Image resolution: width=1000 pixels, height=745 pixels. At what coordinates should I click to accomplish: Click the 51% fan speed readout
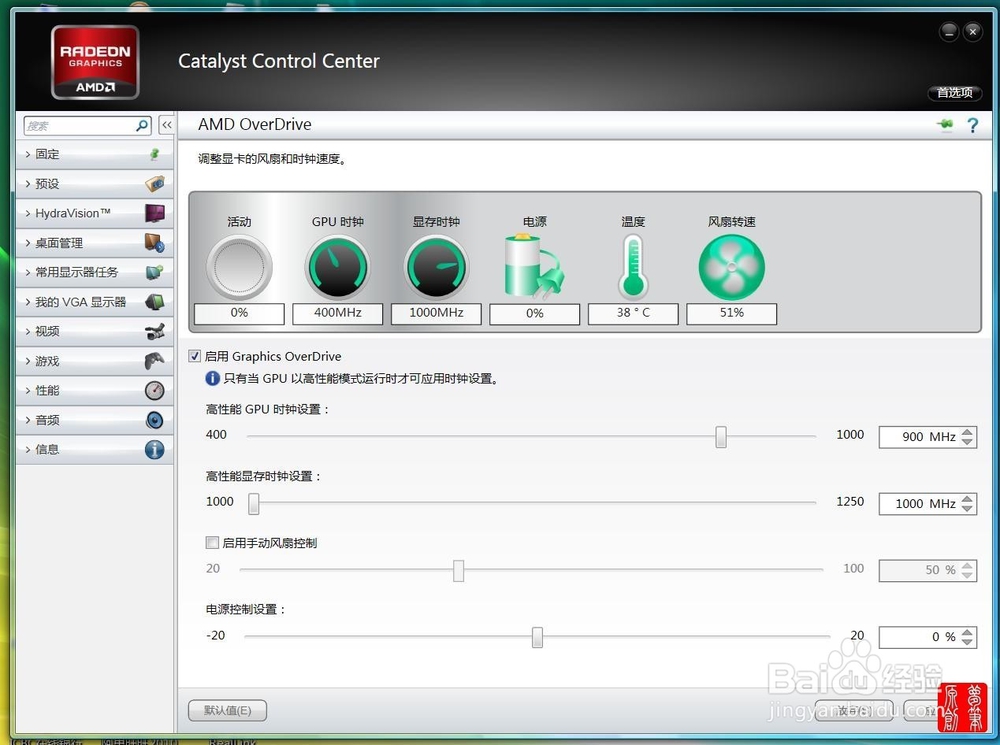point(732,313)
